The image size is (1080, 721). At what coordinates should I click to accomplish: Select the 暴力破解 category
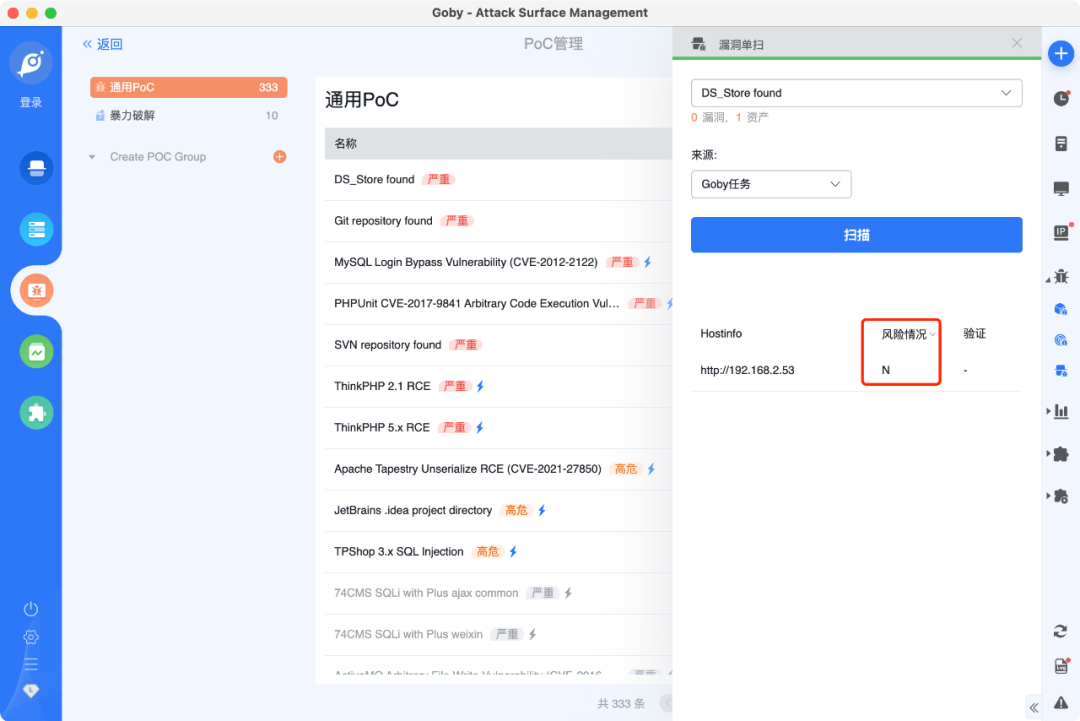[x=189, y=115]
